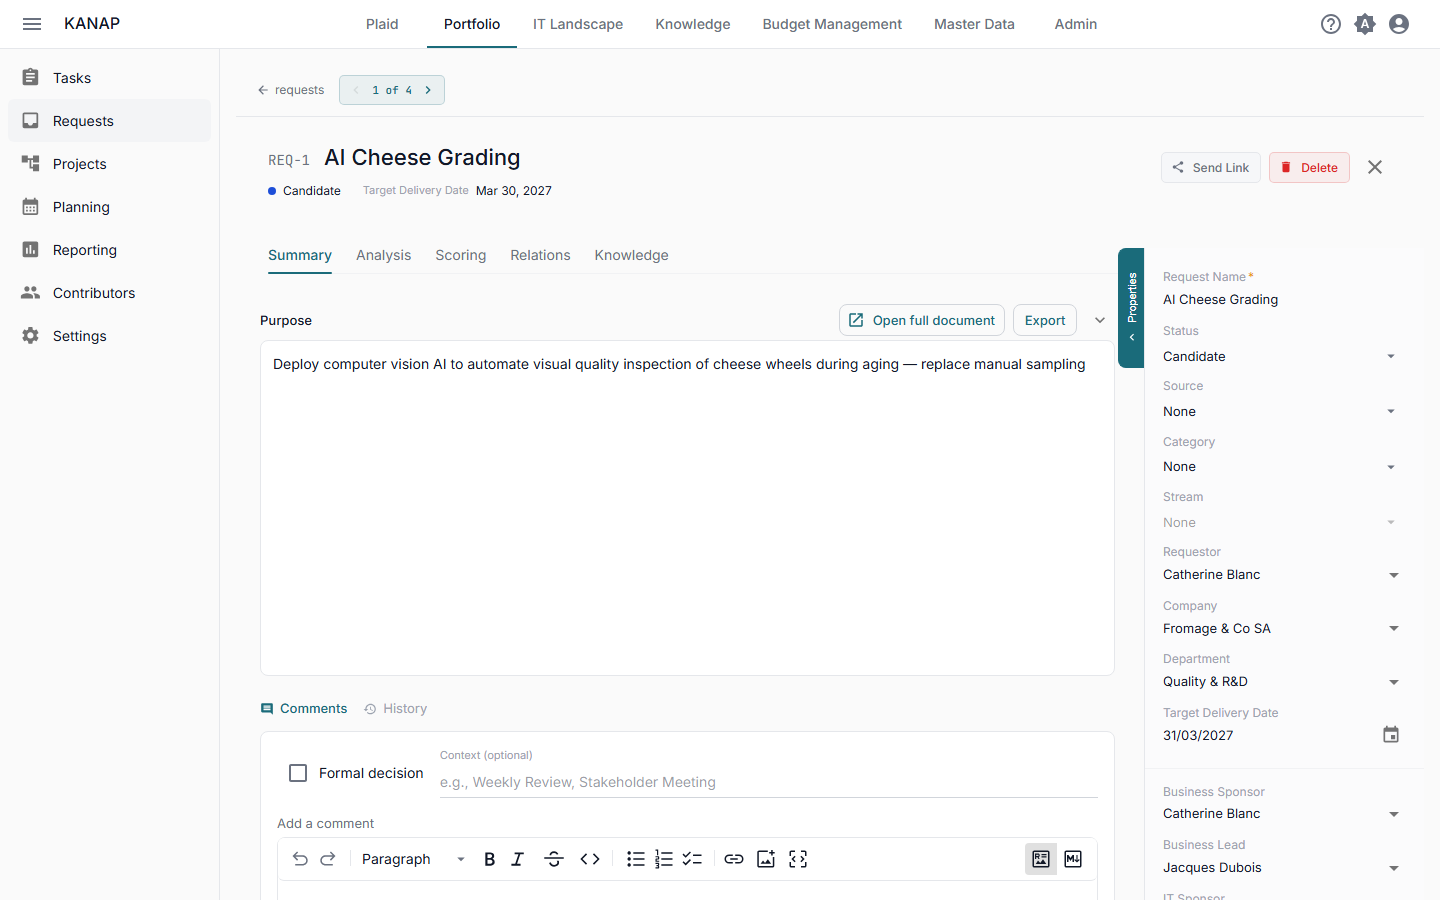Open the Company dropdown Fromage & Co SA
The image size is (1440, 900).
tap(1280, 629)
